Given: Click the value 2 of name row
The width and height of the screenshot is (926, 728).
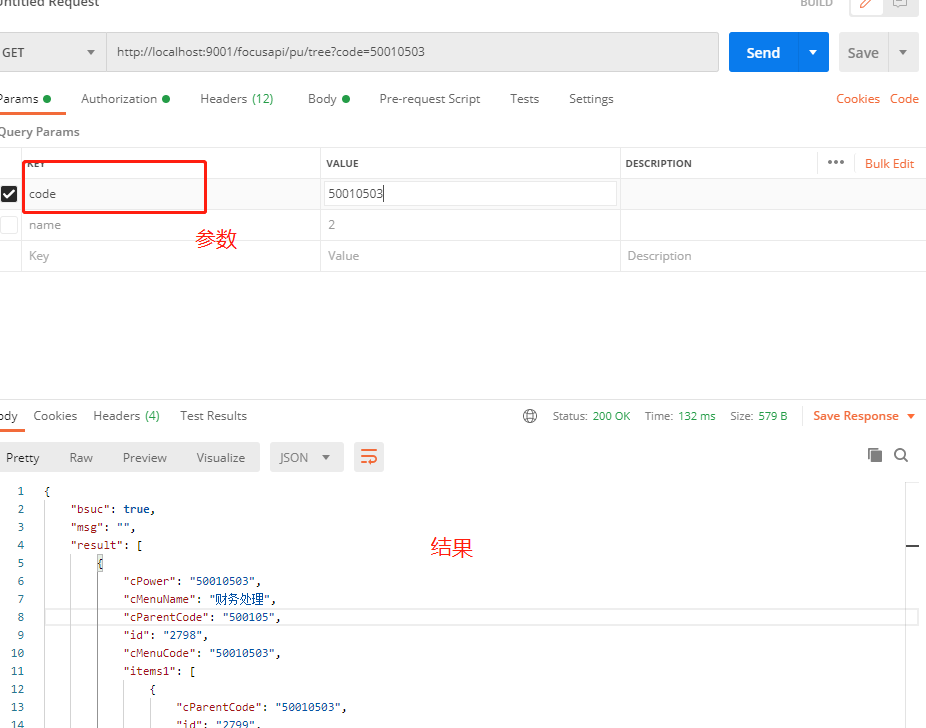Looking at the screenshot, I should tap(470, 225).
